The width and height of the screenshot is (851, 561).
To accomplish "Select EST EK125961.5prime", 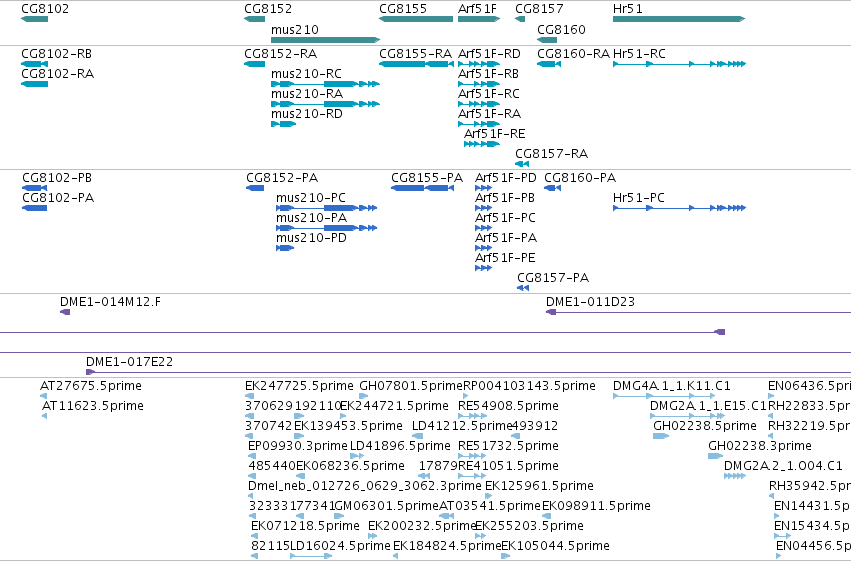I will click(x=488, y=496).
